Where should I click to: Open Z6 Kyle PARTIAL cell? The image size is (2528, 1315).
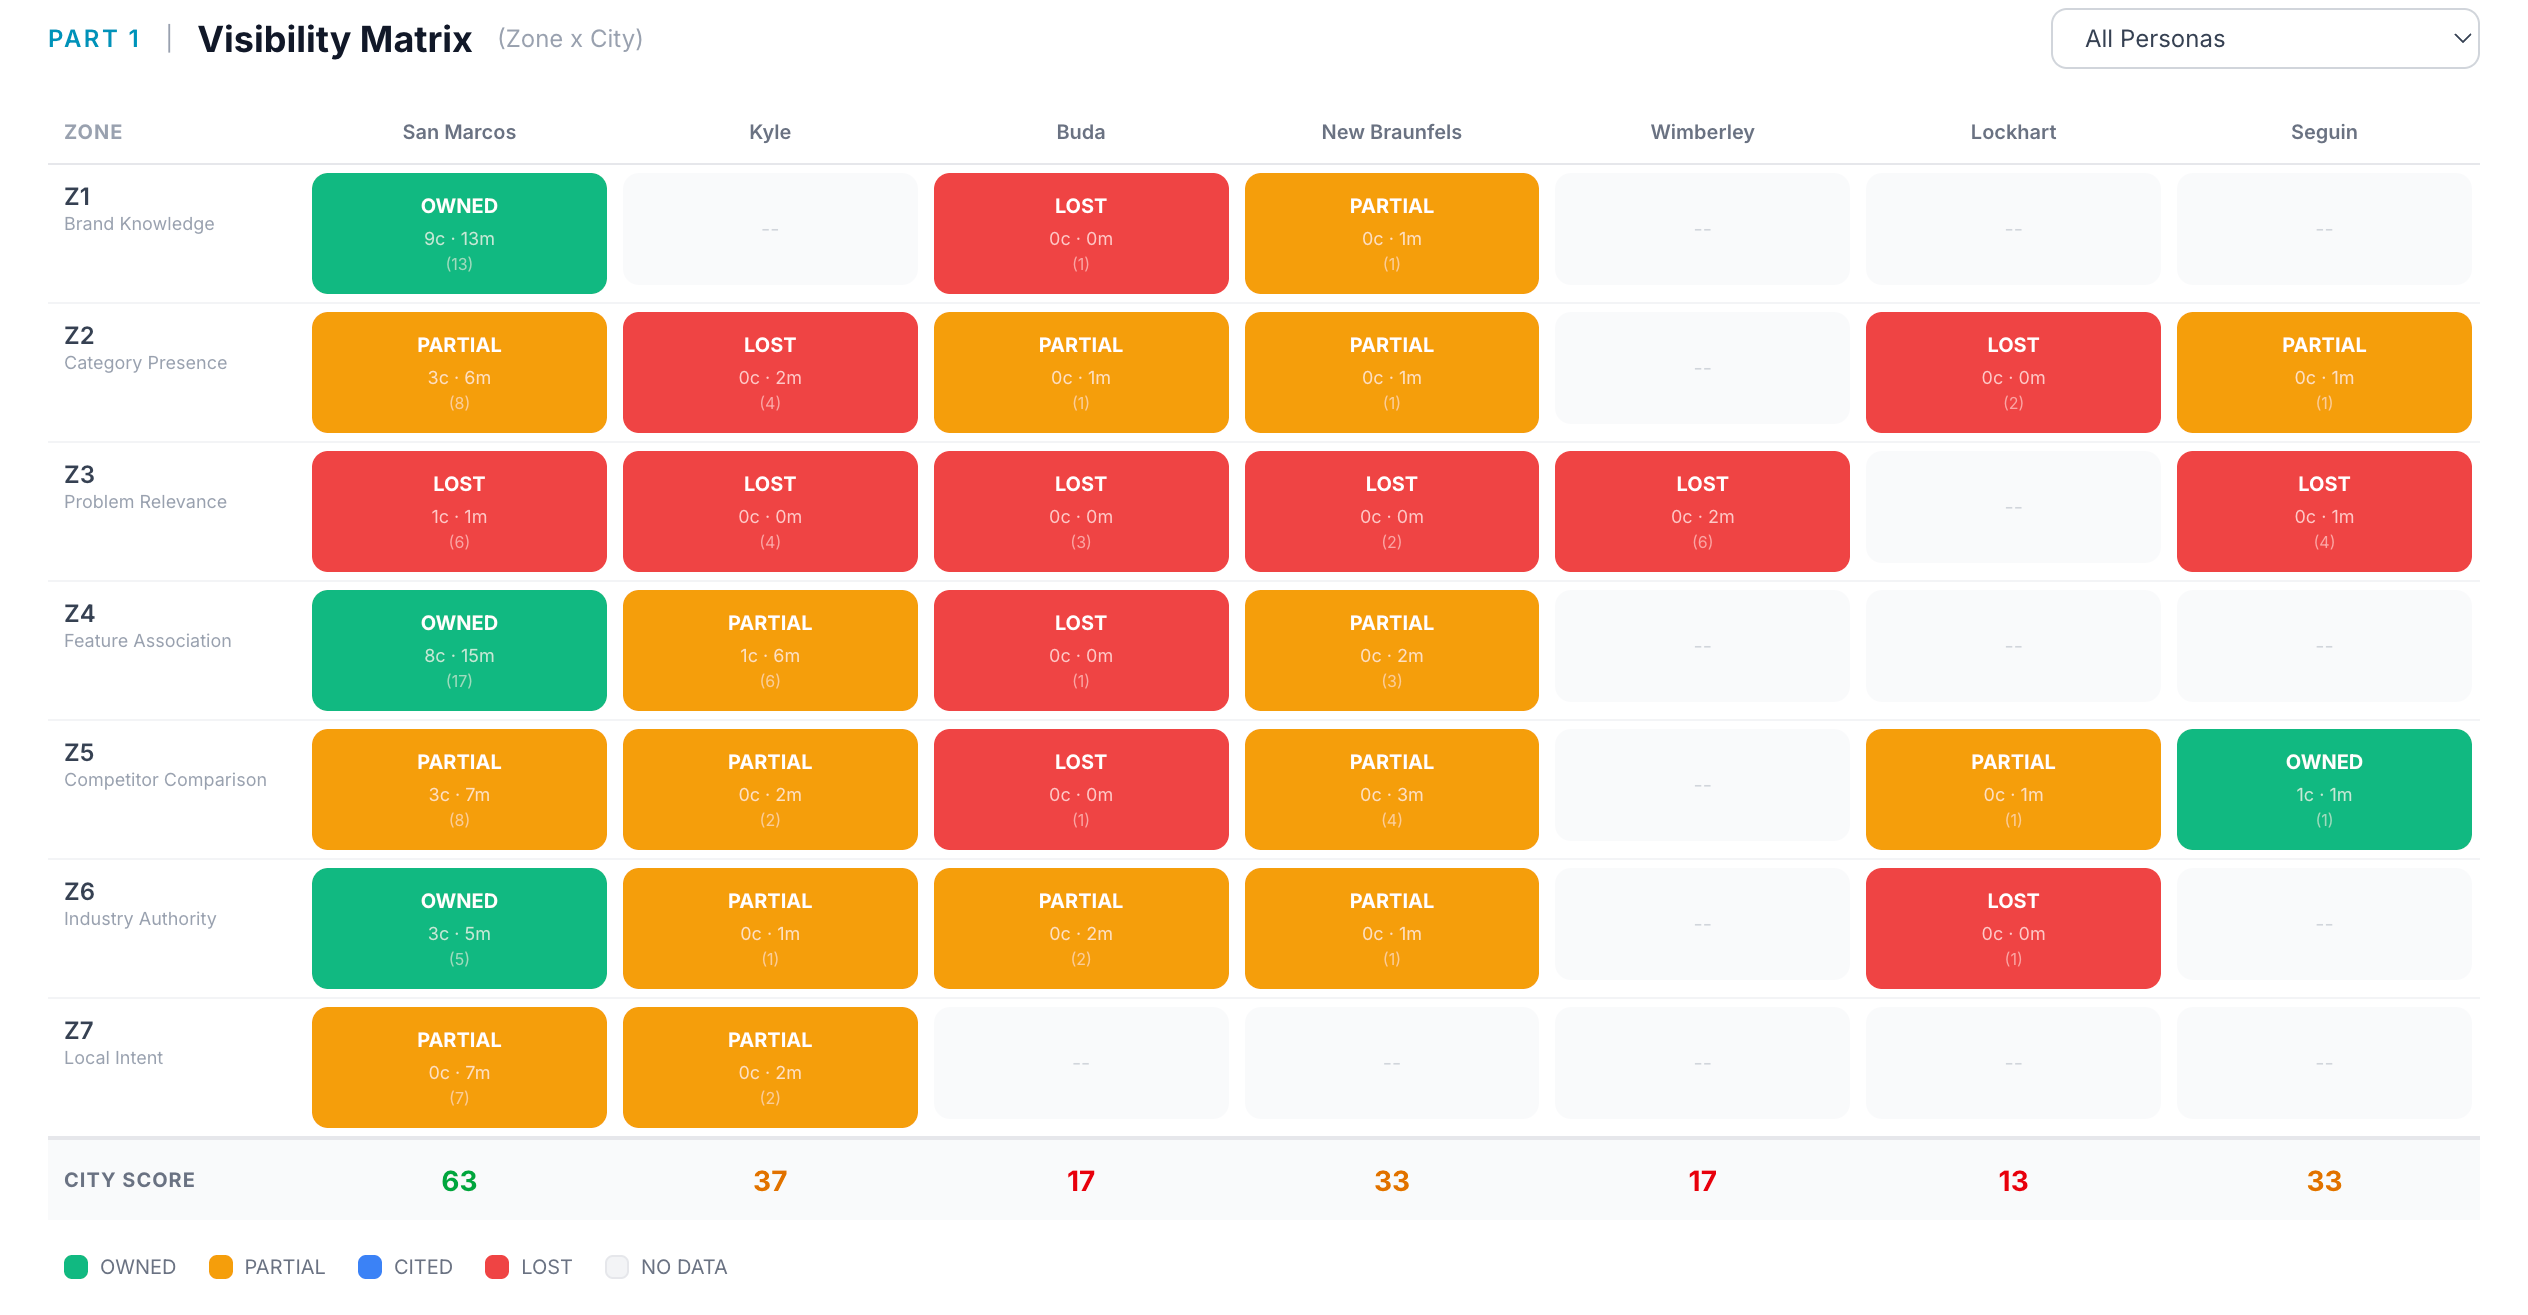pos(770,928)
